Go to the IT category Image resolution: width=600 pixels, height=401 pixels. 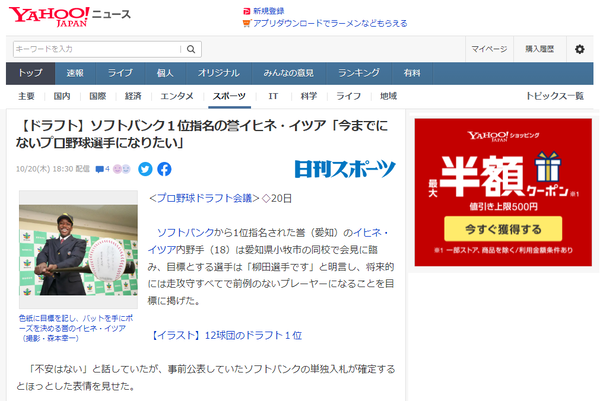273,96
